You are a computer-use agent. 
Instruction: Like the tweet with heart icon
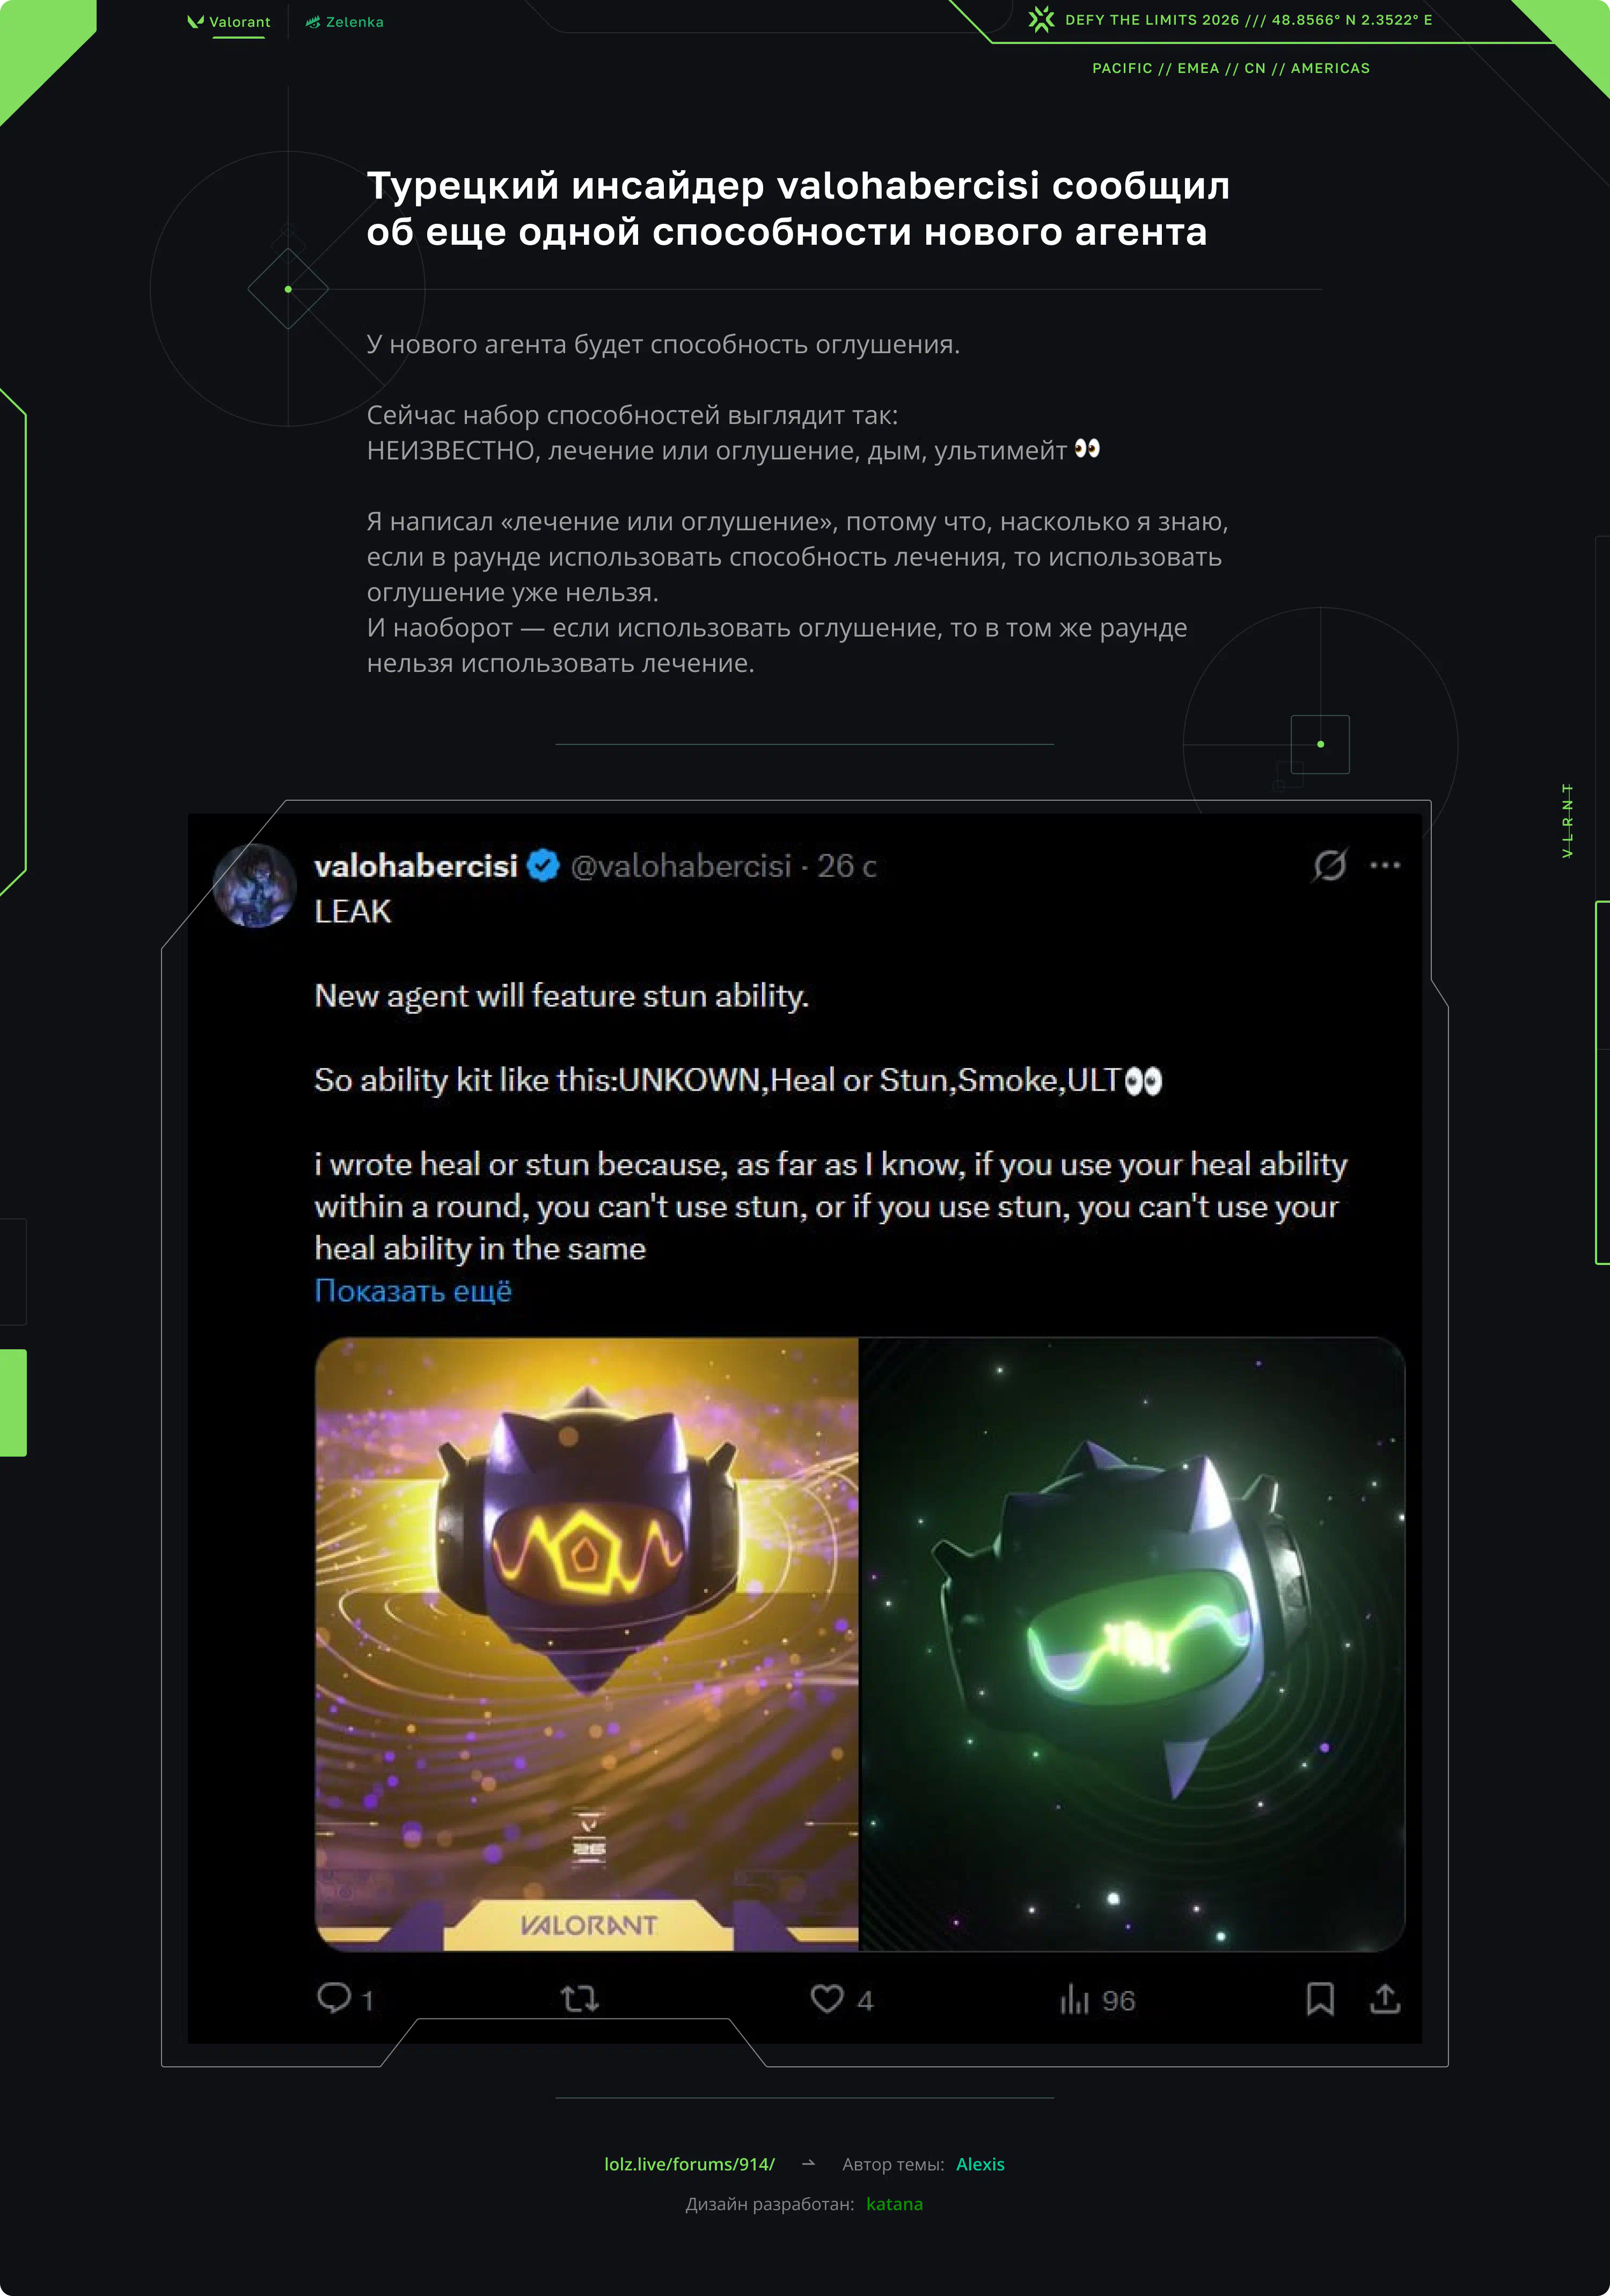pos(827,1998)
